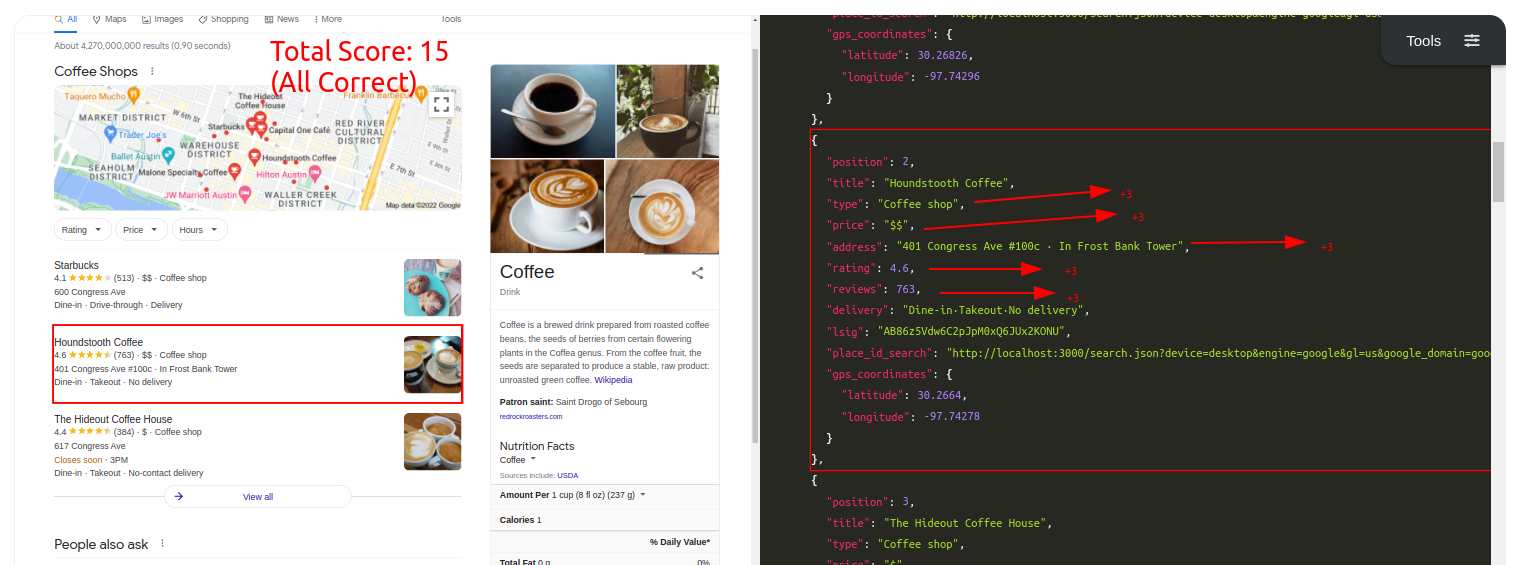The width and height of the screenshot is (1524, 565).
Task: Click the Ballet Austin marker on the map
Action: click(168, 156)
